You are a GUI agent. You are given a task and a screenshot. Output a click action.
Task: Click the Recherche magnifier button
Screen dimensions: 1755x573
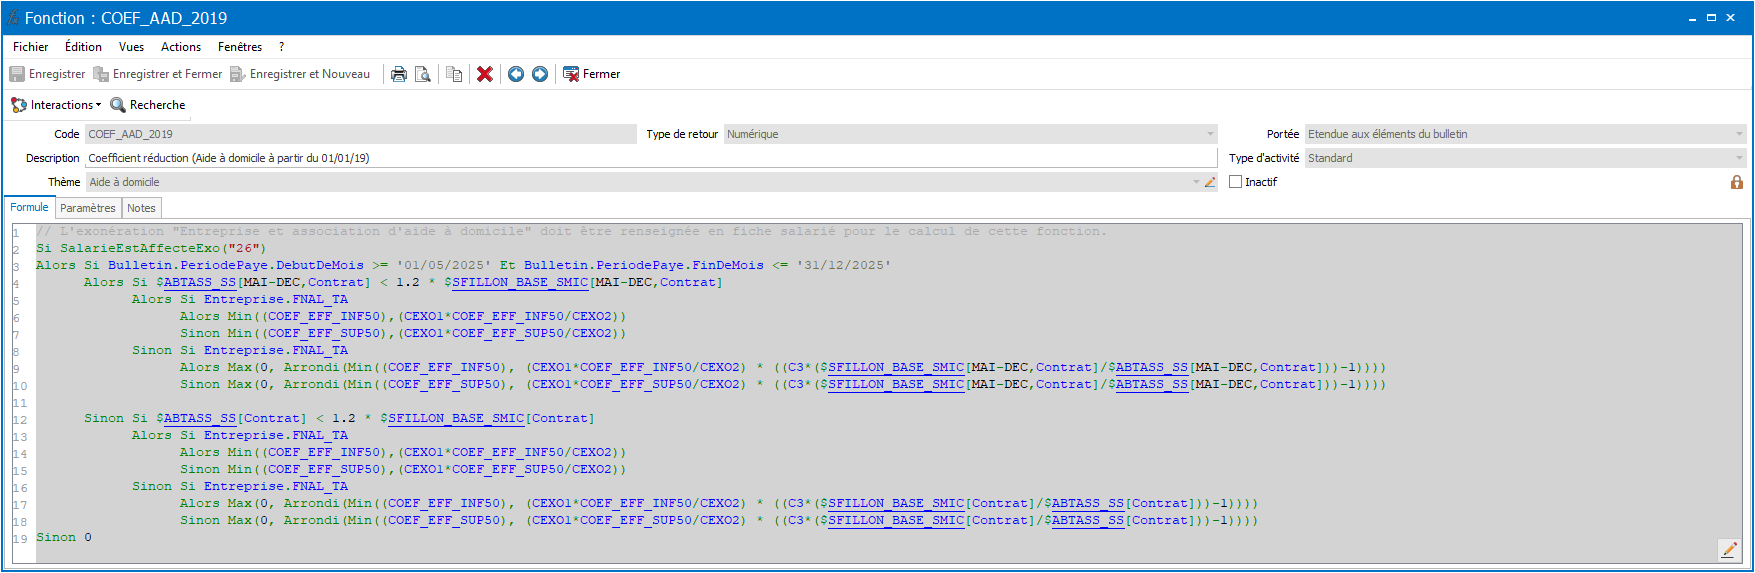[148, 105]
